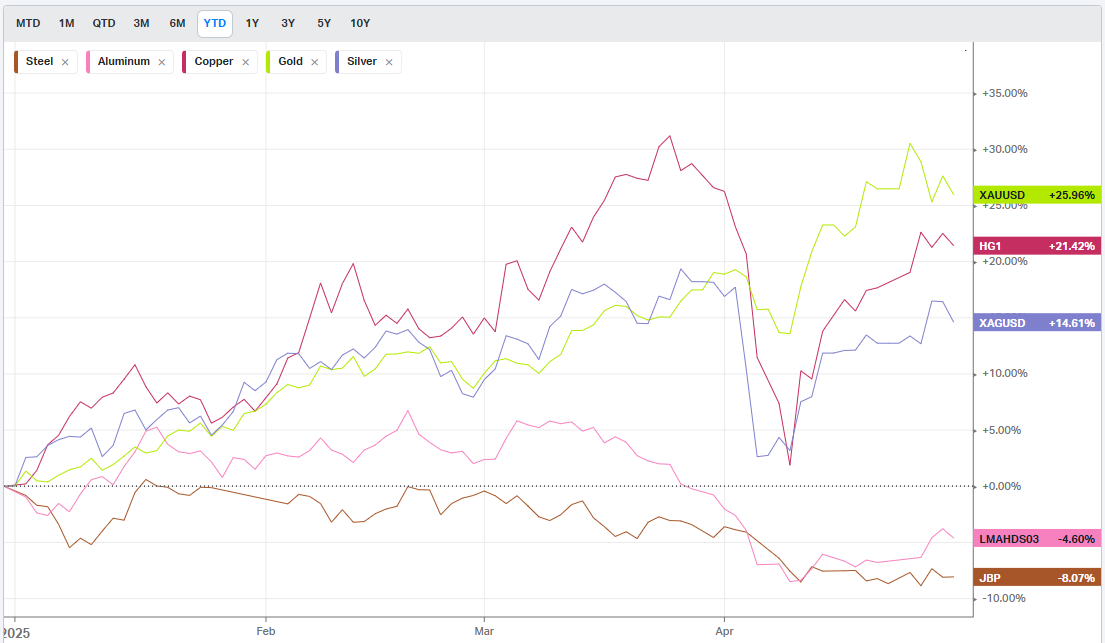Click the +5.00% y-axis label

pos(1001,430)
